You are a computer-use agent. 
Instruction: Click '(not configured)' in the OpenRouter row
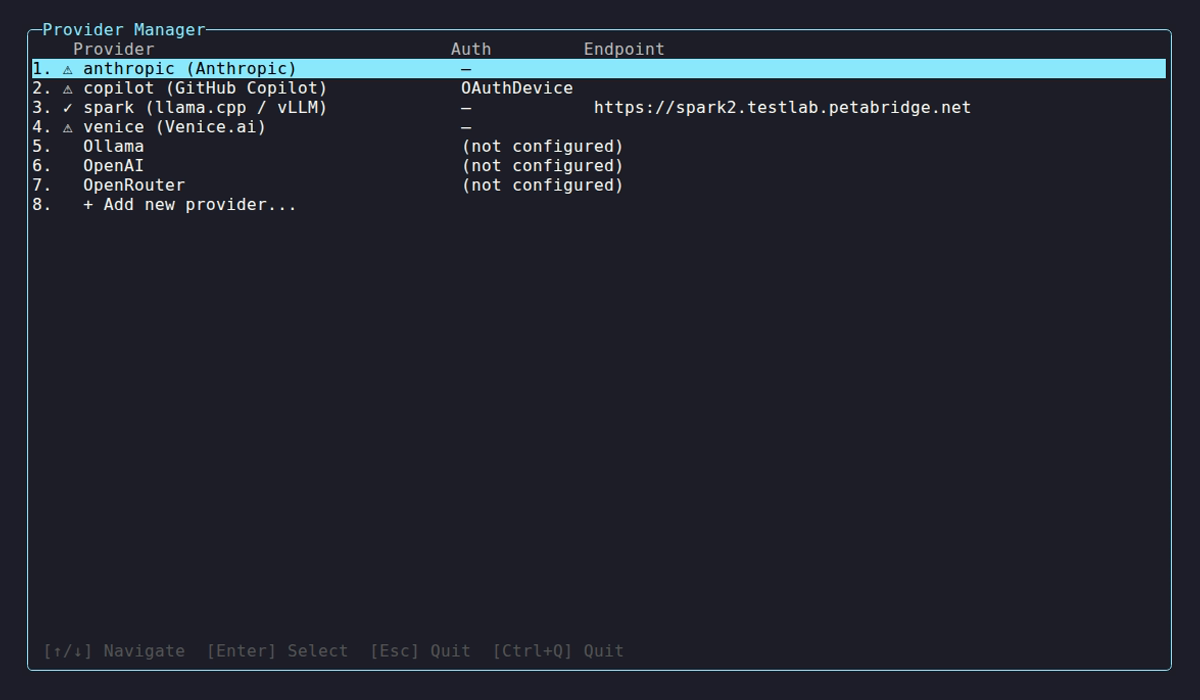542,185
